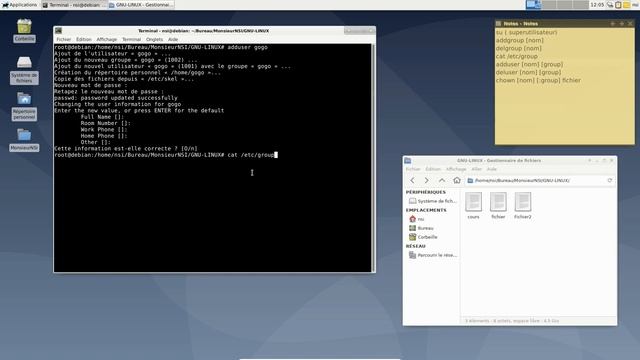Select the fichier file icon
Screen dimensions: 640x360
(498, 206)
